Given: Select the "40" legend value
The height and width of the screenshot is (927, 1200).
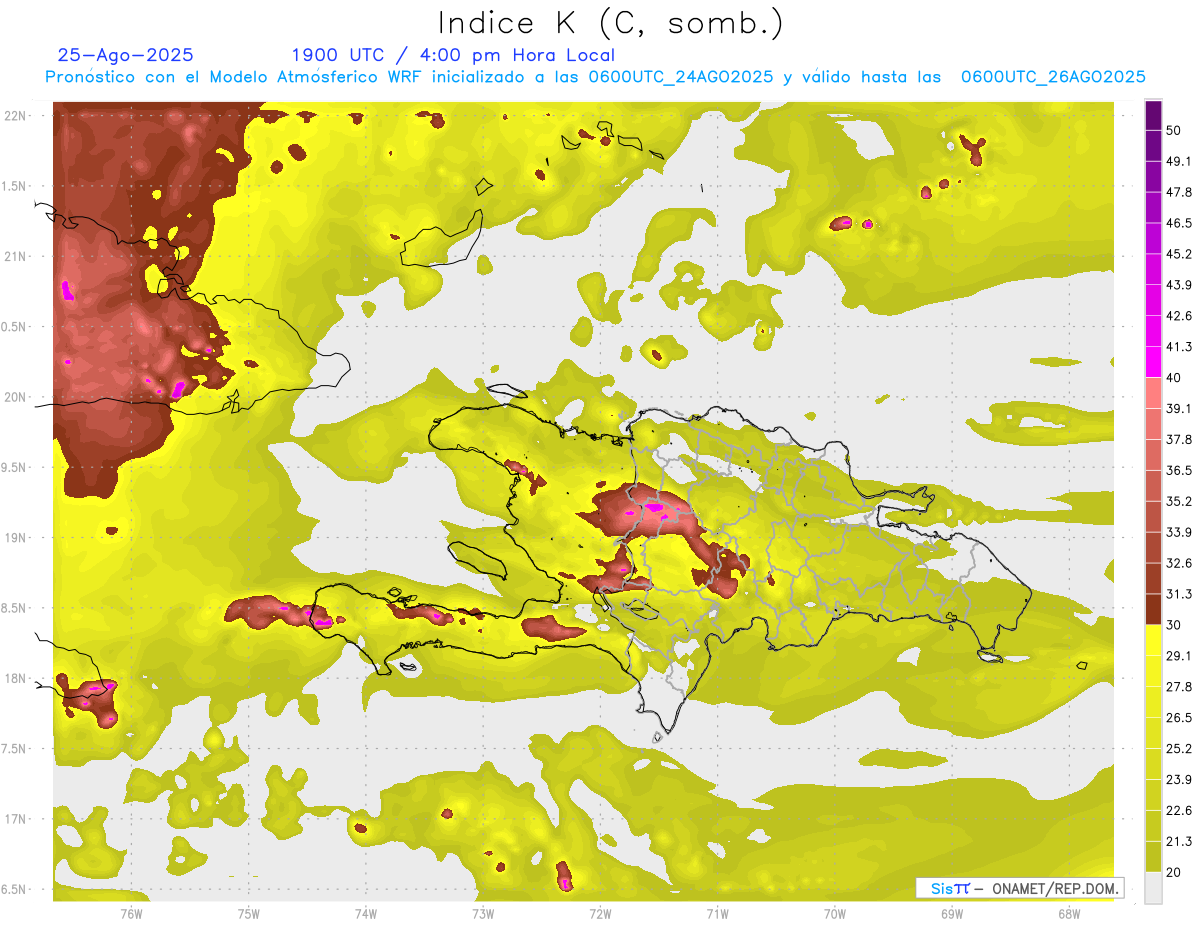Looking at the screenshot, I should click(x=1175, y=378).
